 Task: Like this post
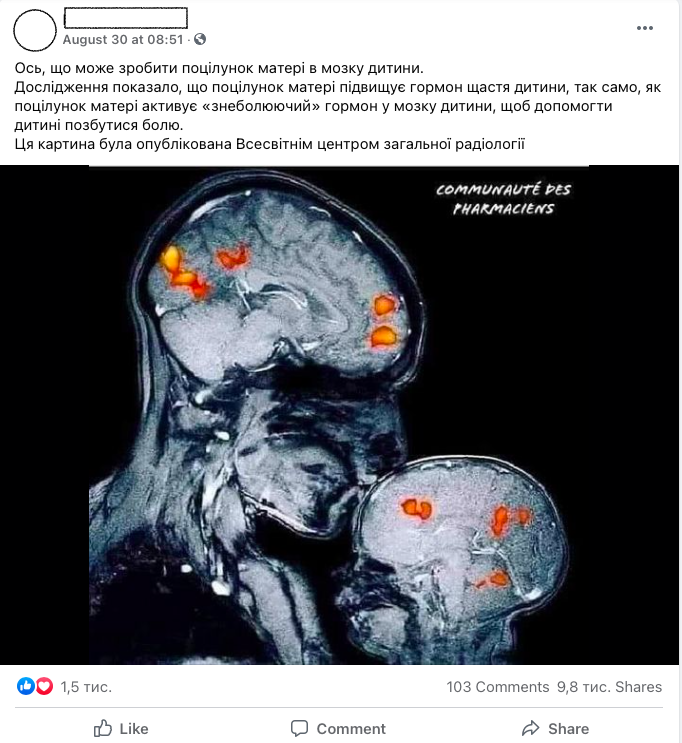121,728
